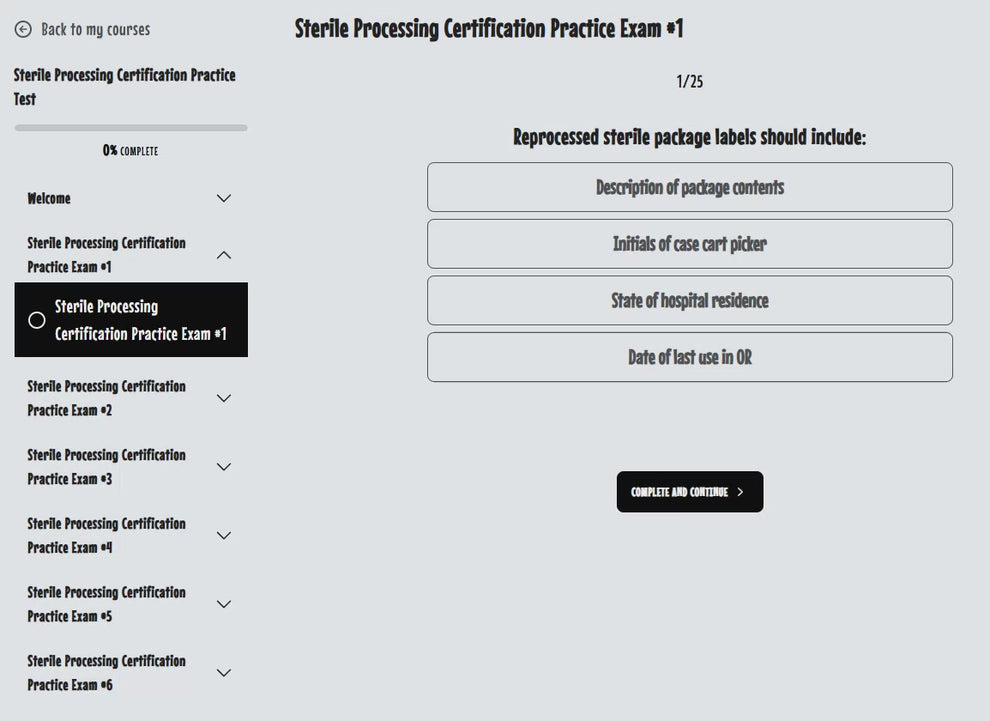
Task: Choose Date of last use in OR
Action: click(689, 357)
